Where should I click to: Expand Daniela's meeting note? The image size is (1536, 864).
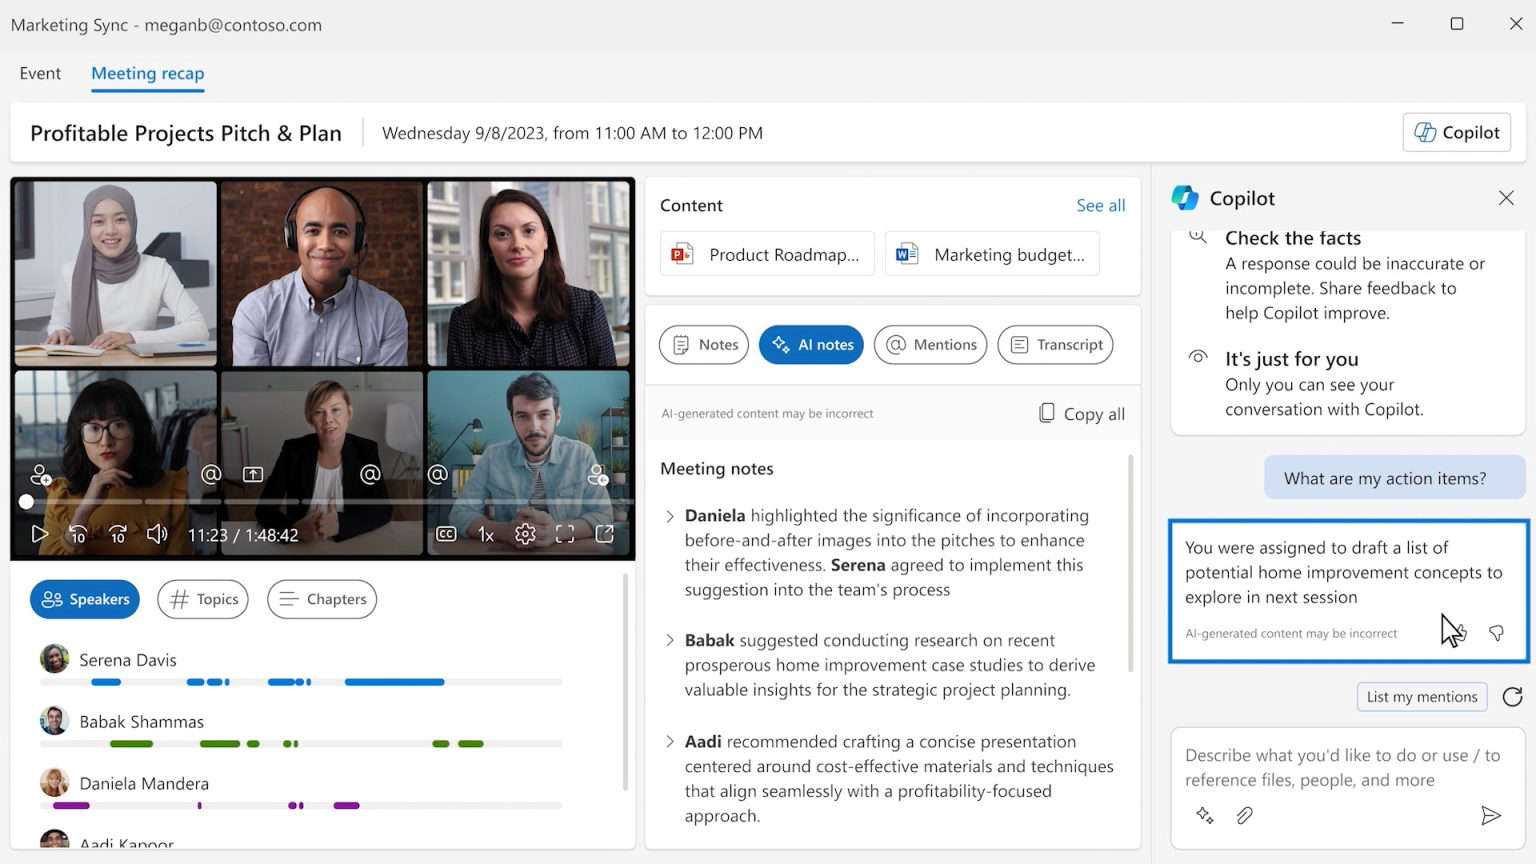click(x=670, y=516)
